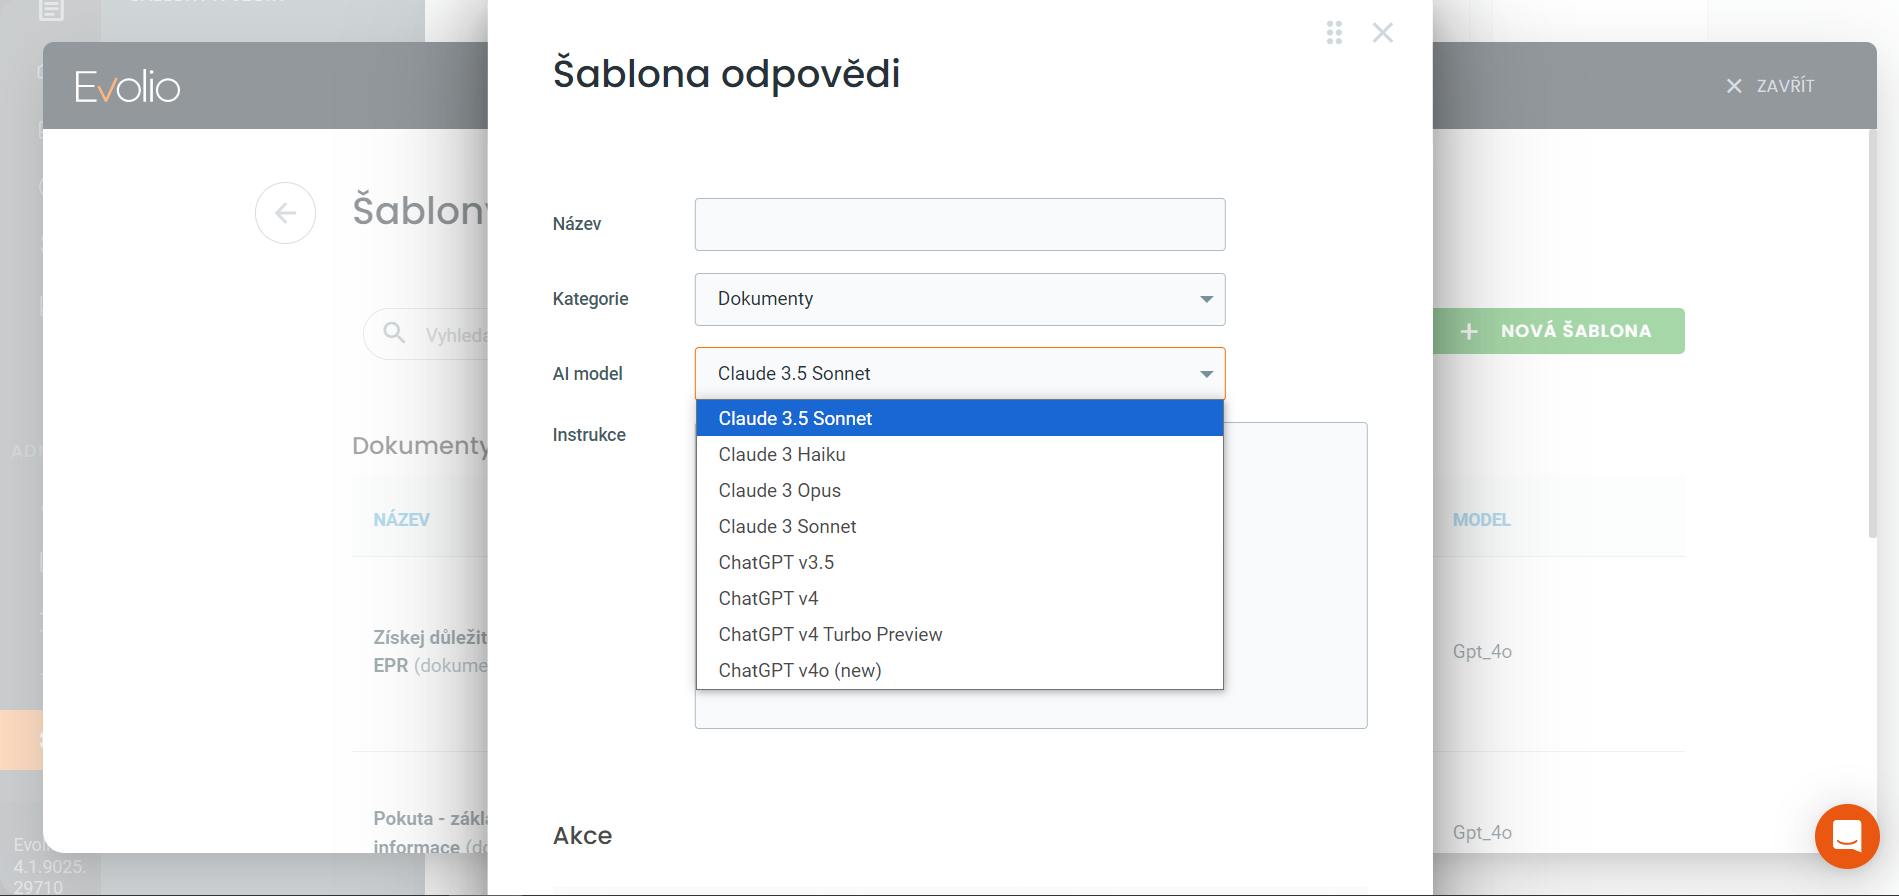
Task: Collapse the AI model dropdown arrow
Action: click(1206, 374)
